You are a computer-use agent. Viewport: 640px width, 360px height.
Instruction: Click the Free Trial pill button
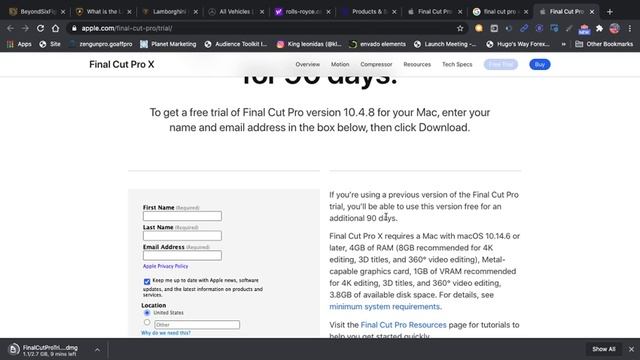click(x=501, y=64)
